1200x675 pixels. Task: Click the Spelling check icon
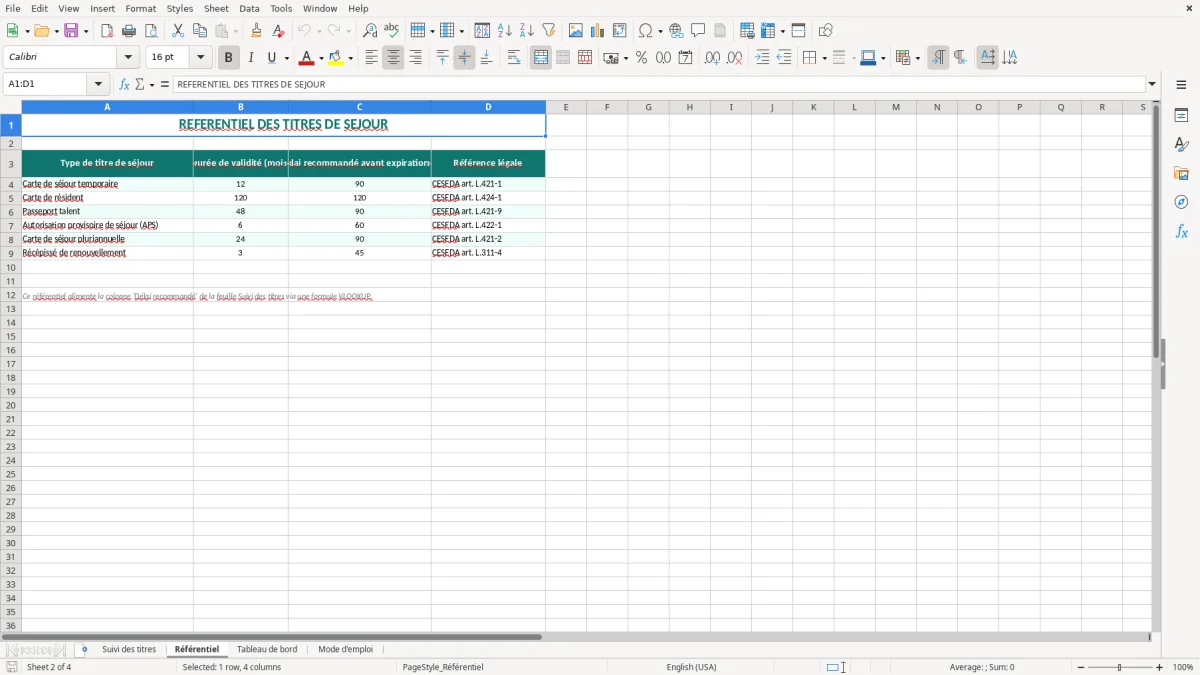tap(392, 31)
